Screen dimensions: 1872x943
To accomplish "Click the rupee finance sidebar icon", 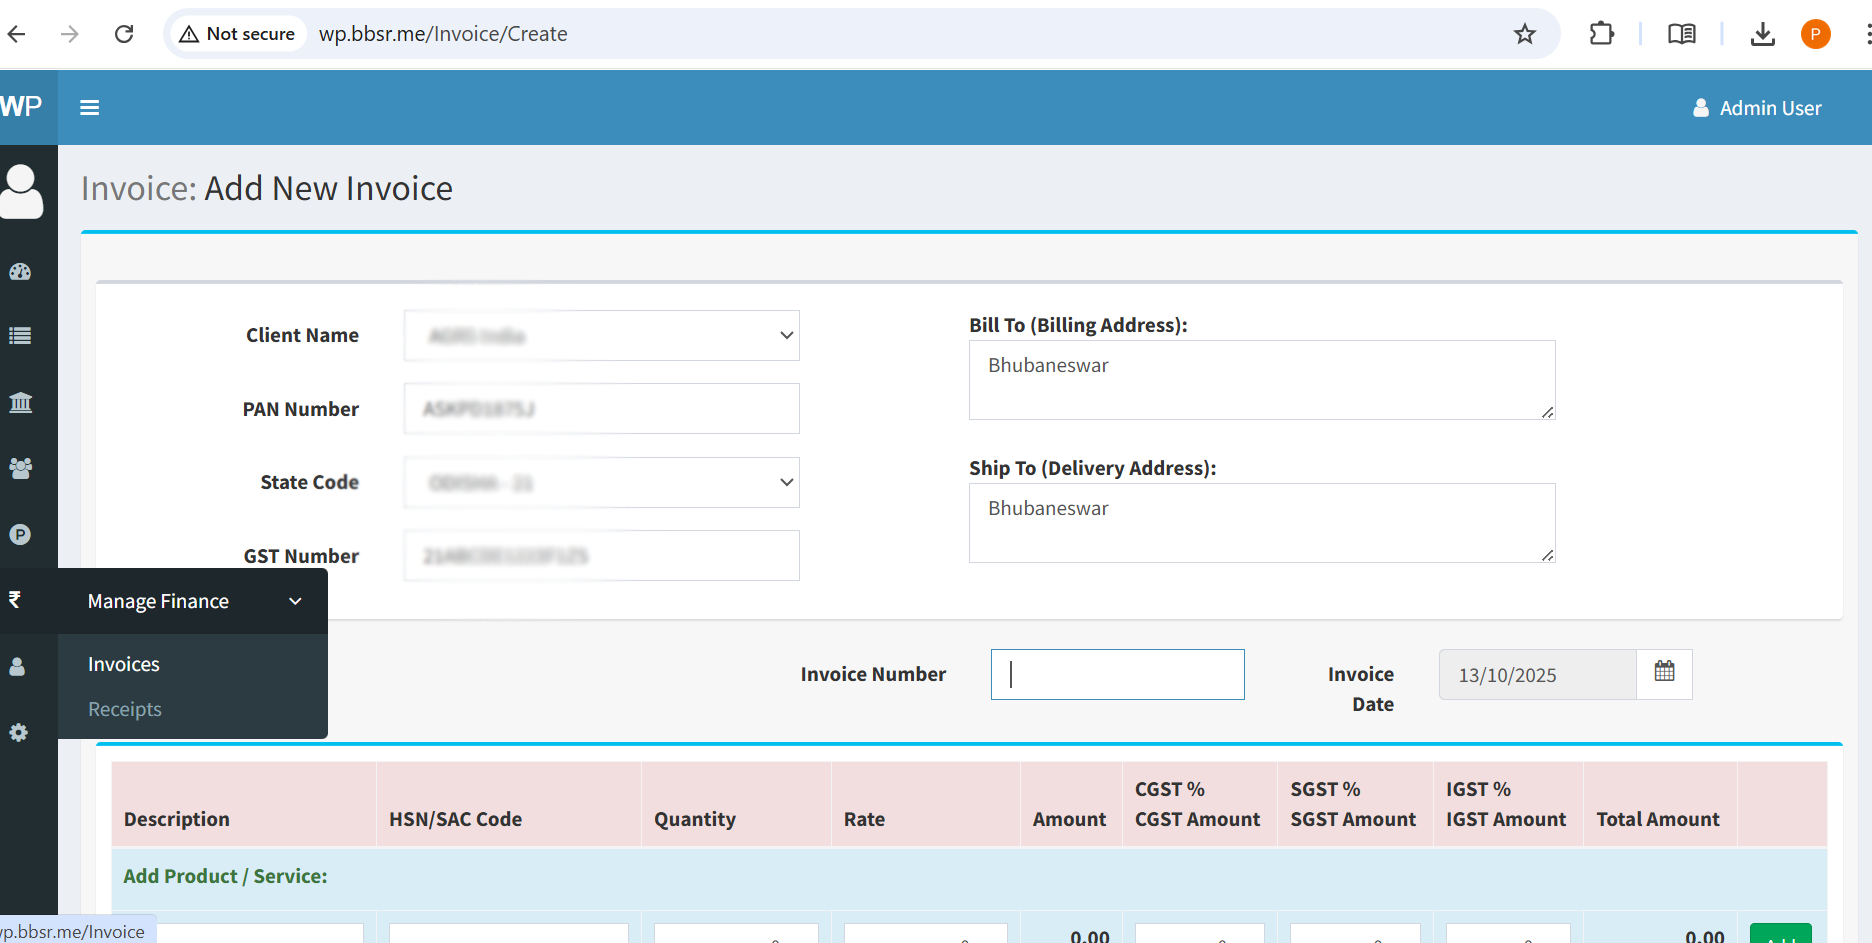I will pyautogui.click(x=15, y=600).
